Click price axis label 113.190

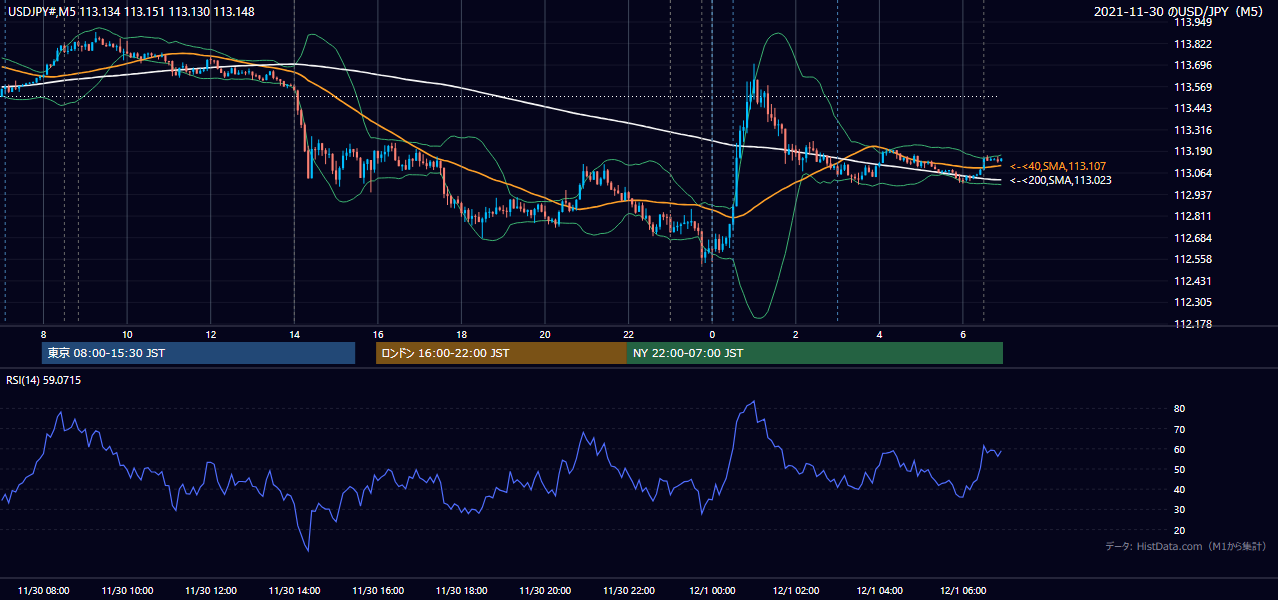[x=1194, y=151]
